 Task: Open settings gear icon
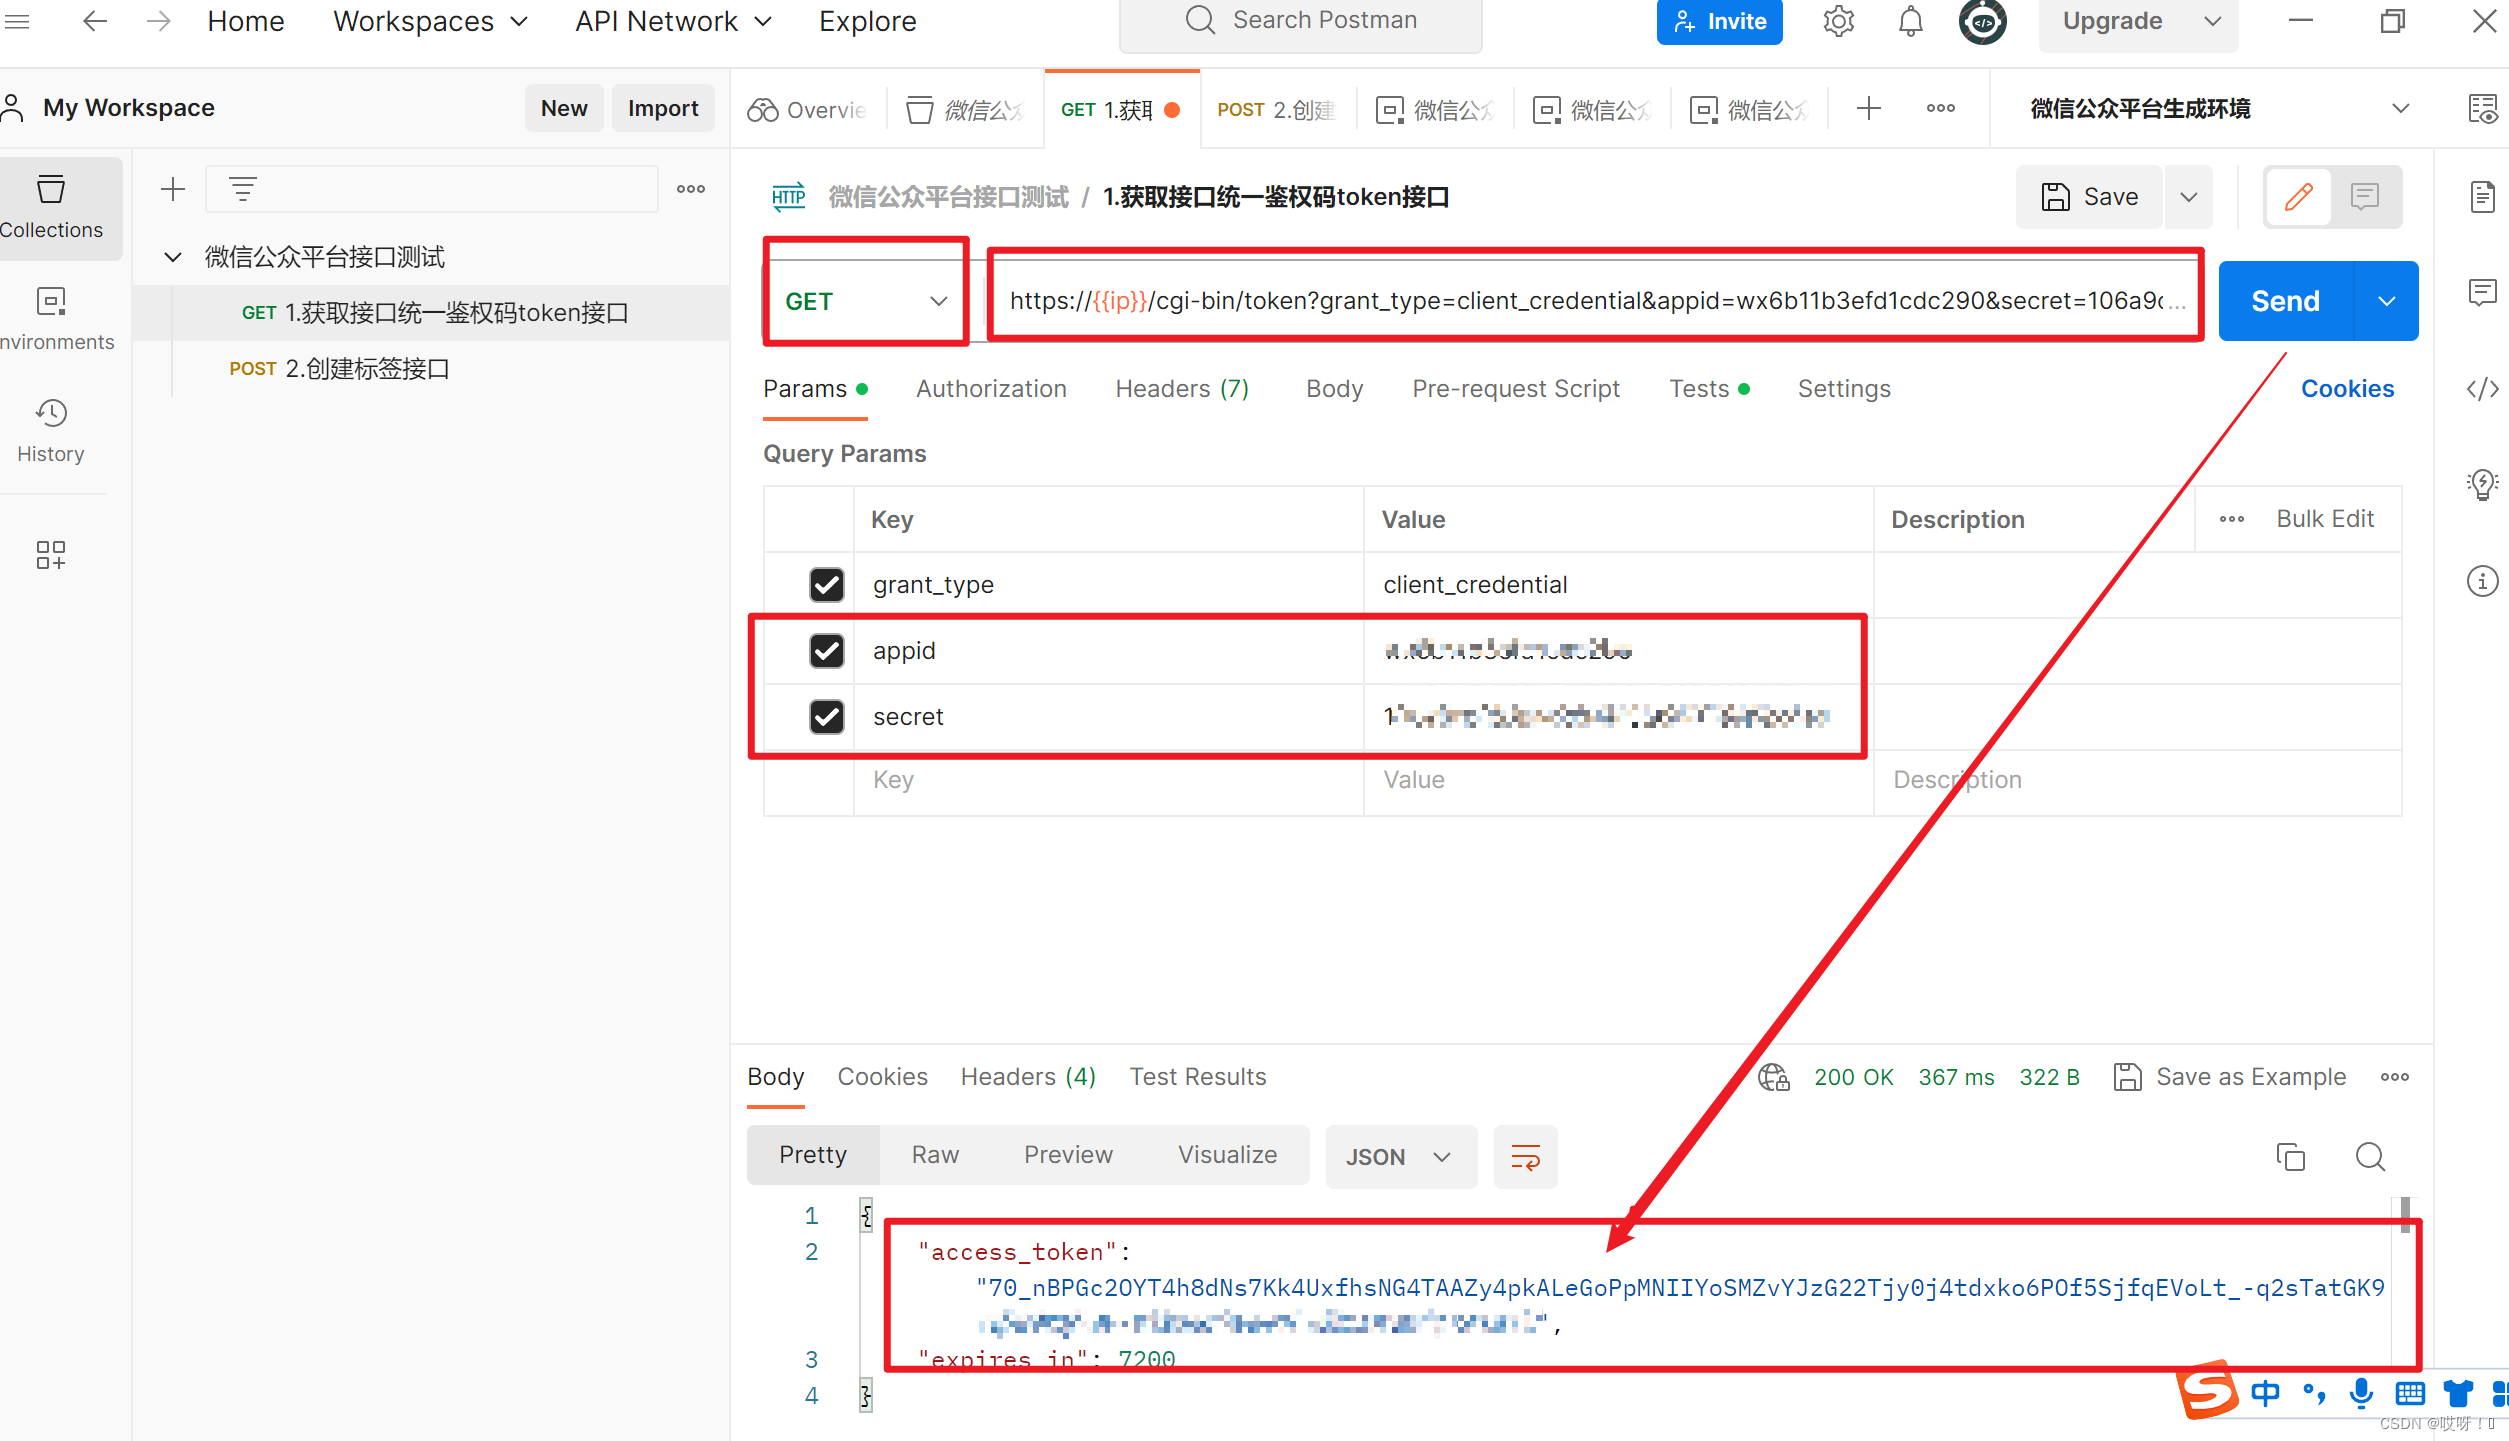coord(1838,21)
